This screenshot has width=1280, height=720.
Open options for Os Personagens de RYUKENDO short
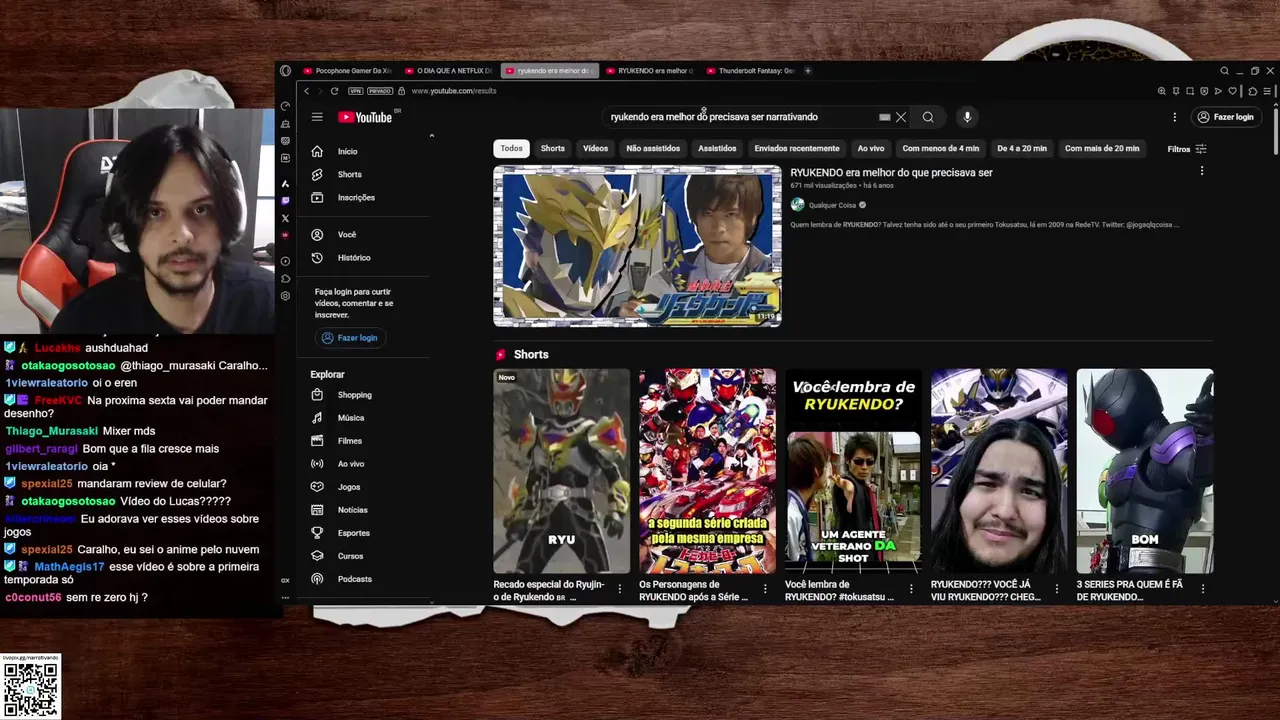pos(765,590)
